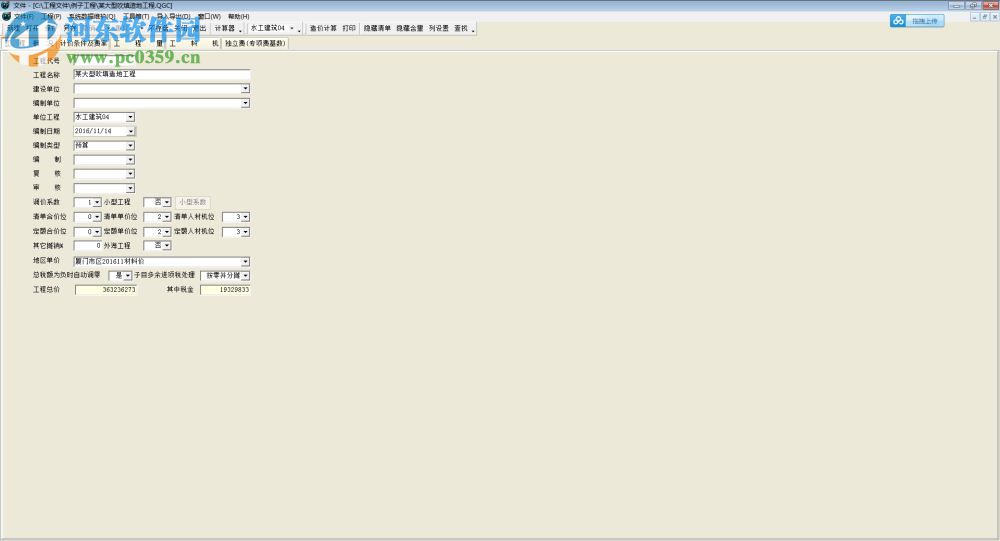Open the 定额单价位 dropdown
1000x541 pixels.
pyautogui.click(x=166, y=232)
